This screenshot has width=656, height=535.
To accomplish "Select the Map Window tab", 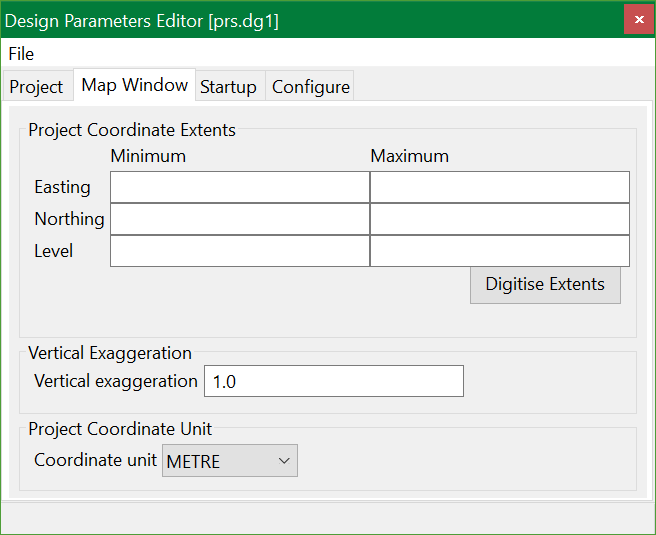I will tap(134, 85).
